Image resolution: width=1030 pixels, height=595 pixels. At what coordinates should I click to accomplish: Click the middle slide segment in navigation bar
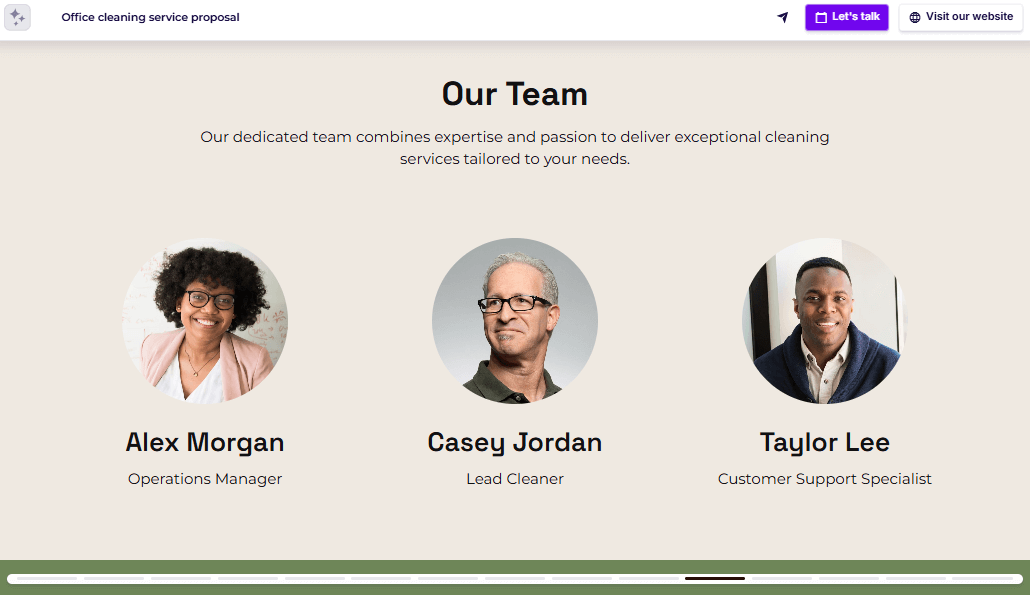click(515, 578)
